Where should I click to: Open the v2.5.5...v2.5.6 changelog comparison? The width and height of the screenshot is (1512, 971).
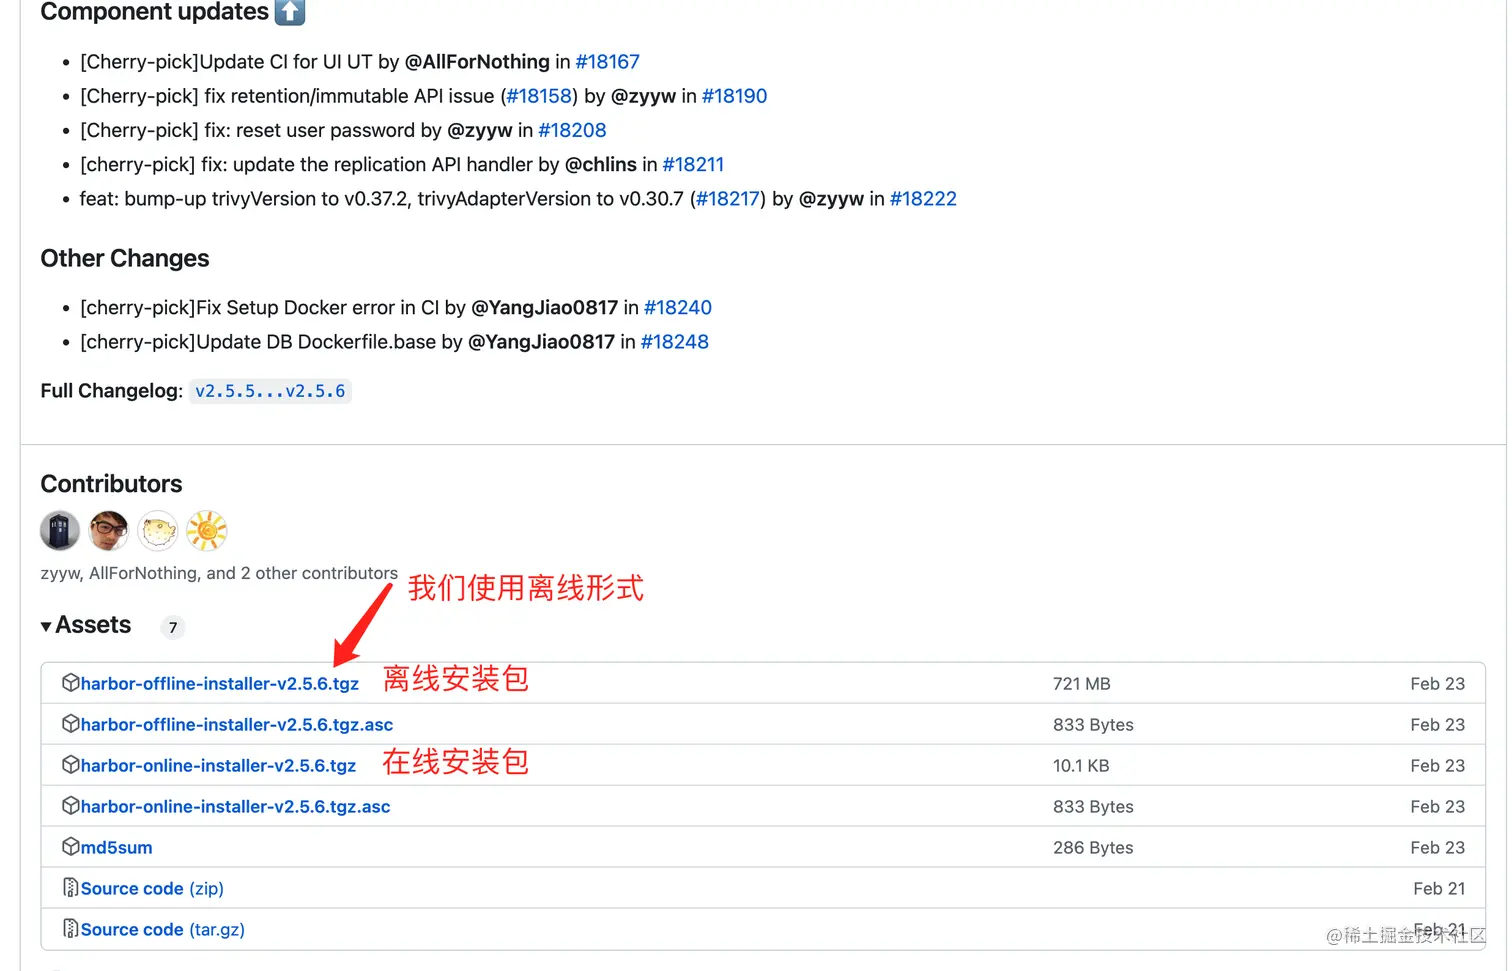tap(270, 391)
